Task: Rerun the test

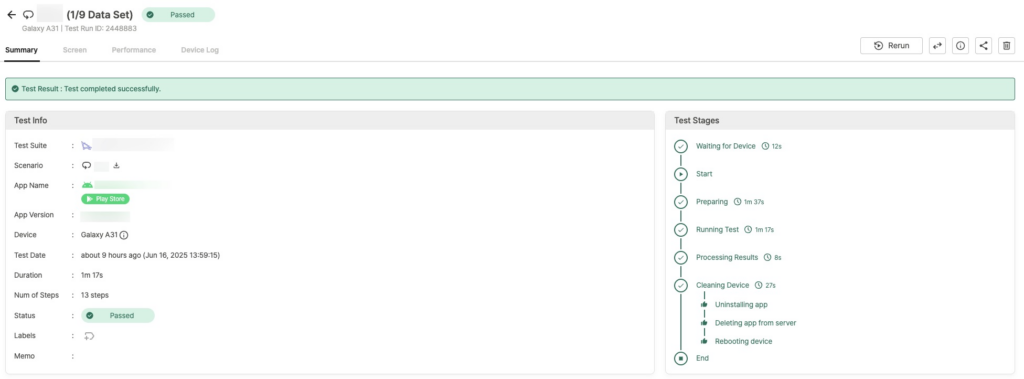Action: pyautogui.click(x=891, y=46)
